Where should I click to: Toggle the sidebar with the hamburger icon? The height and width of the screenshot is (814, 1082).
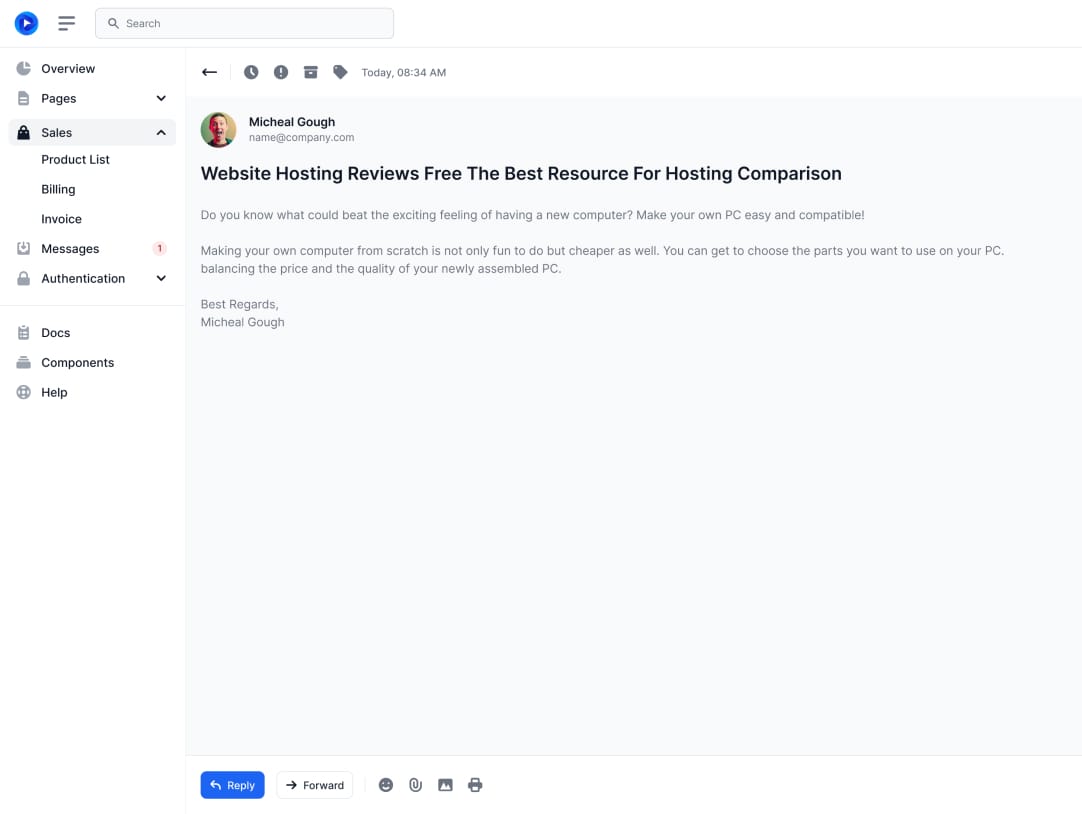click(67, 23)
